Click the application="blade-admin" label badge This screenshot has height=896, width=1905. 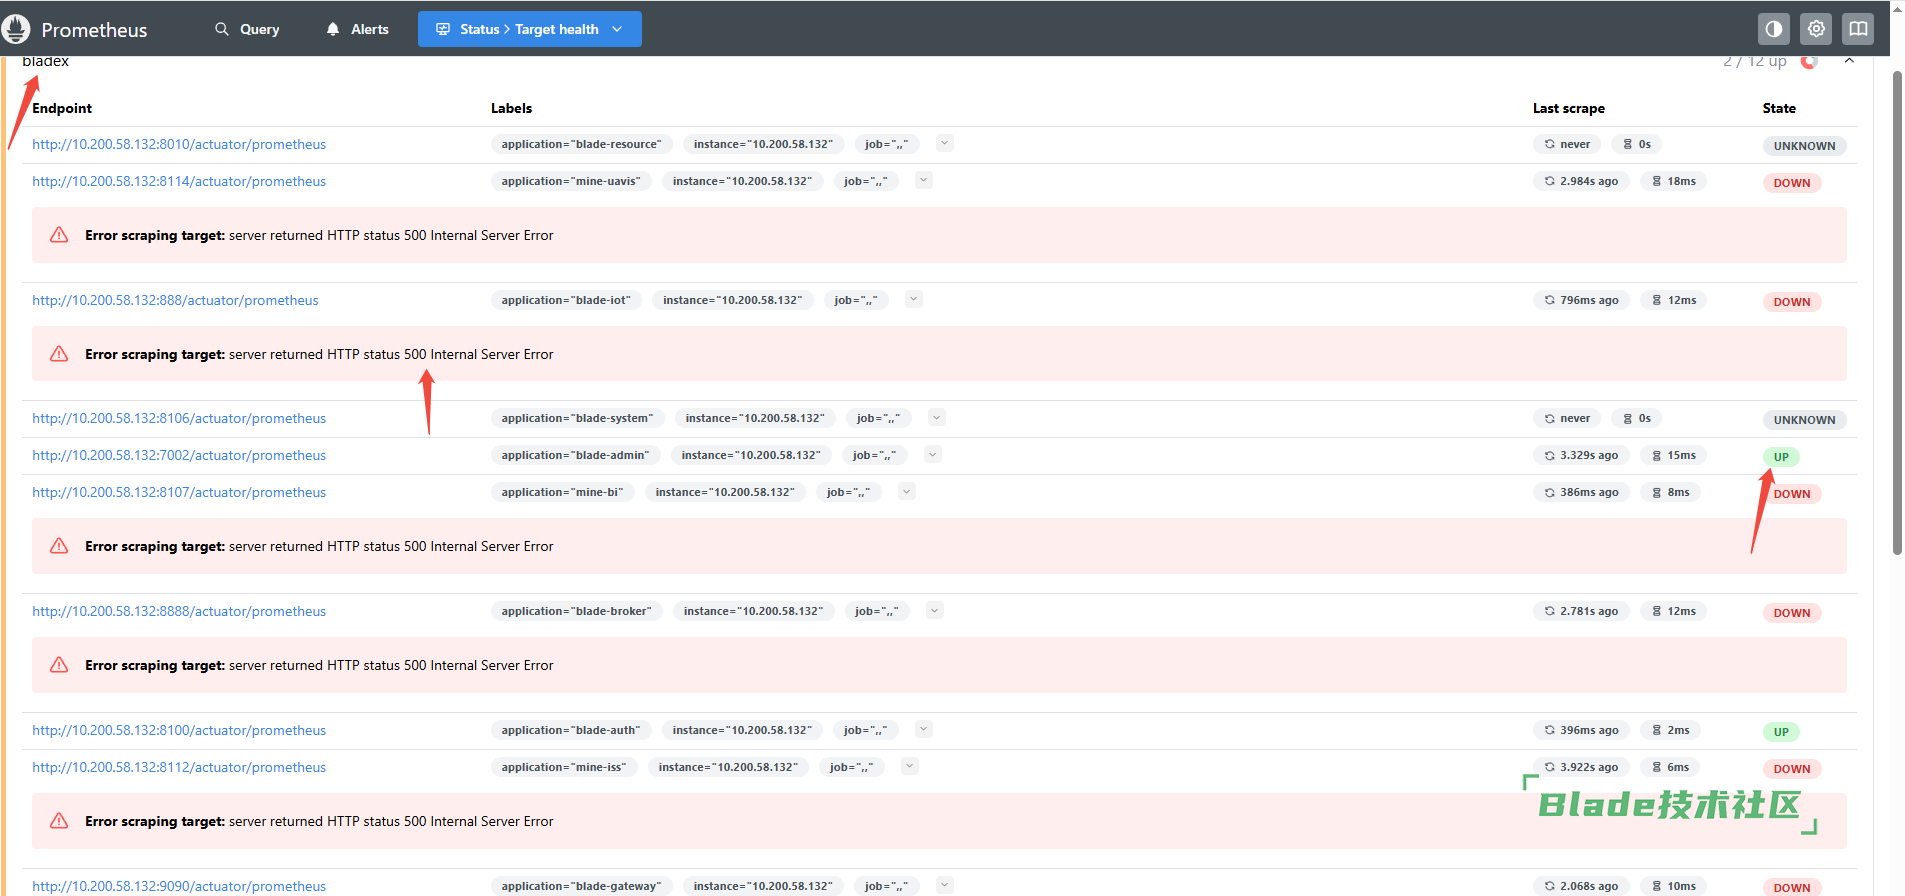pyautogui.click(x=575, y=455)
